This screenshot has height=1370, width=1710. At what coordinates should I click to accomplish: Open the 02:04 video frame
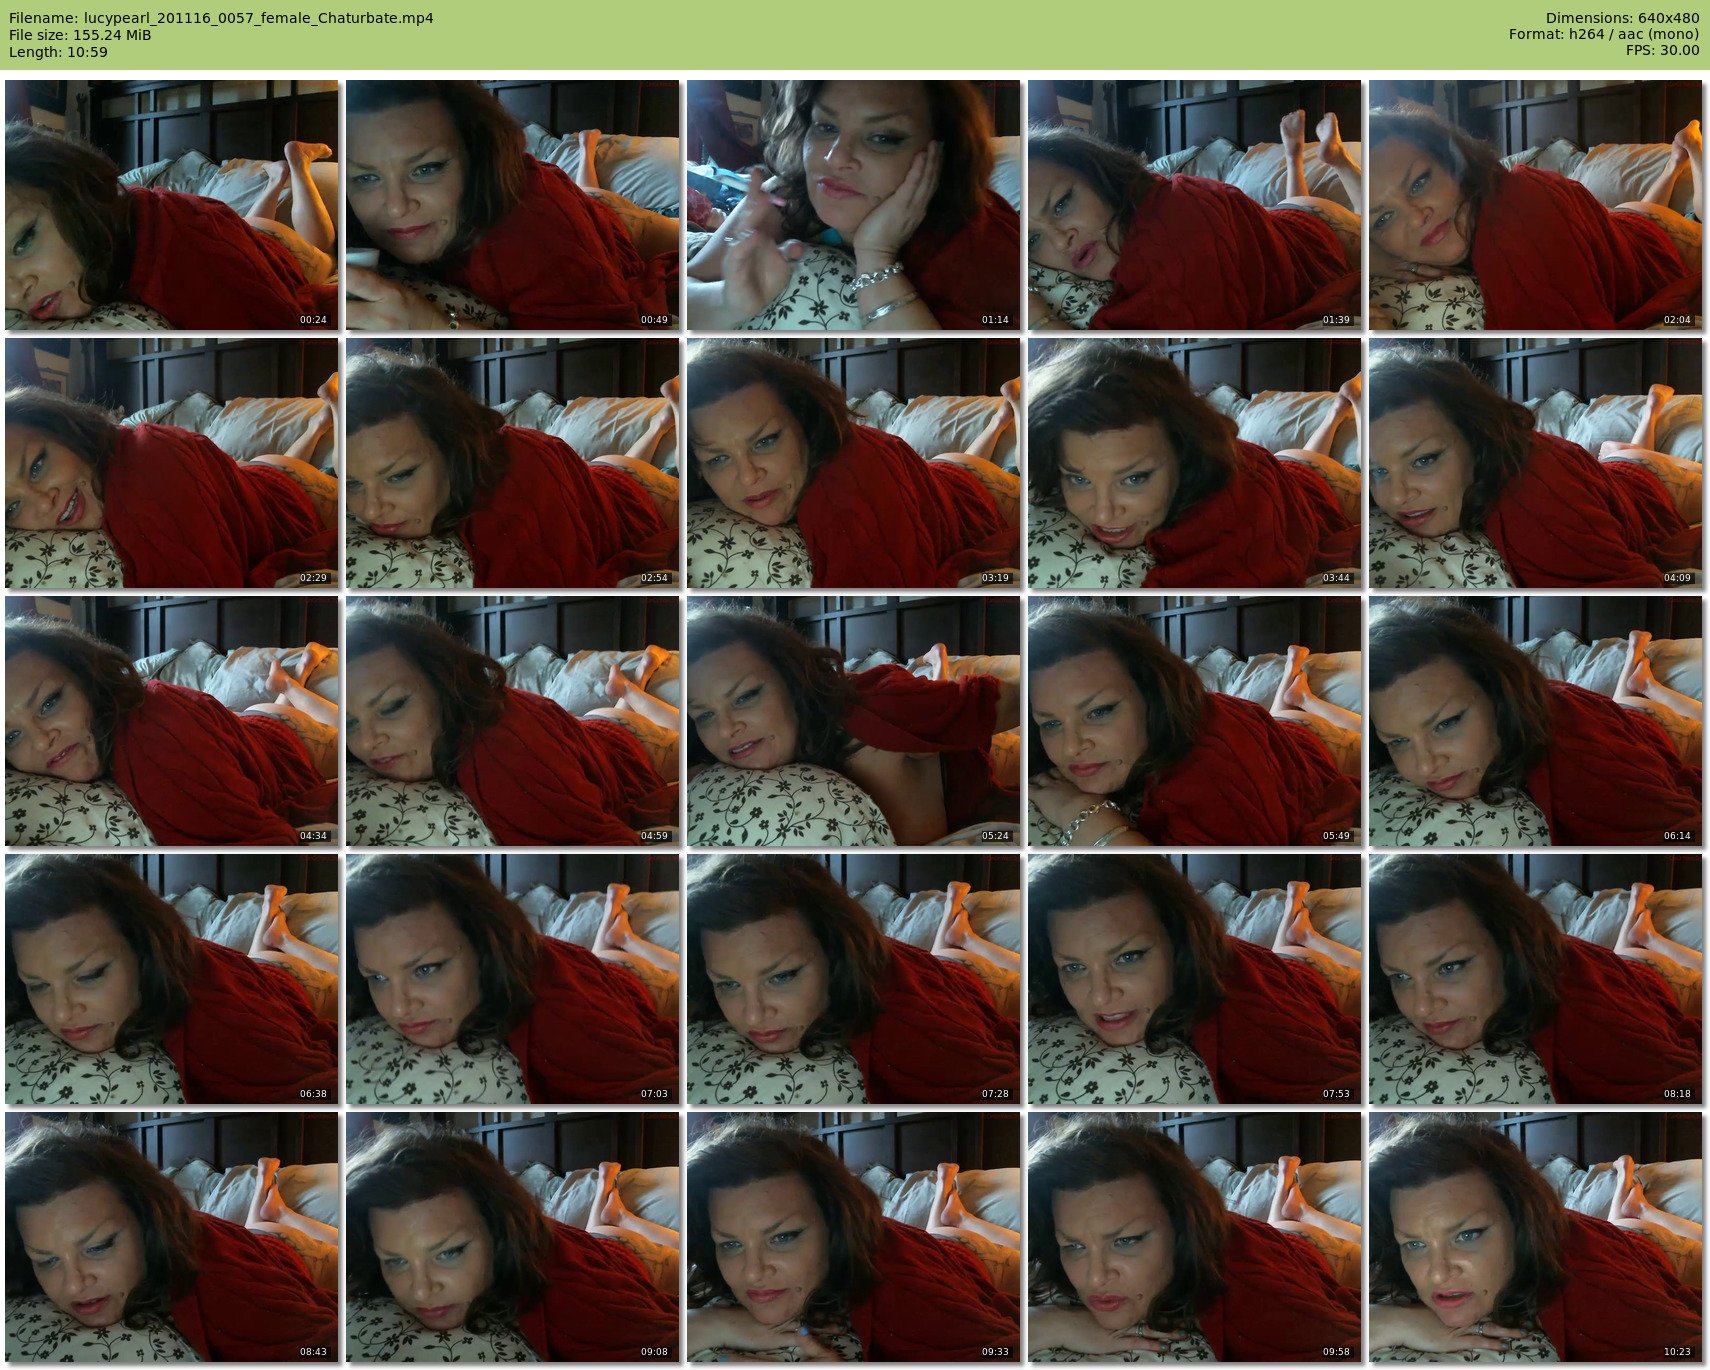point(1535,205)
